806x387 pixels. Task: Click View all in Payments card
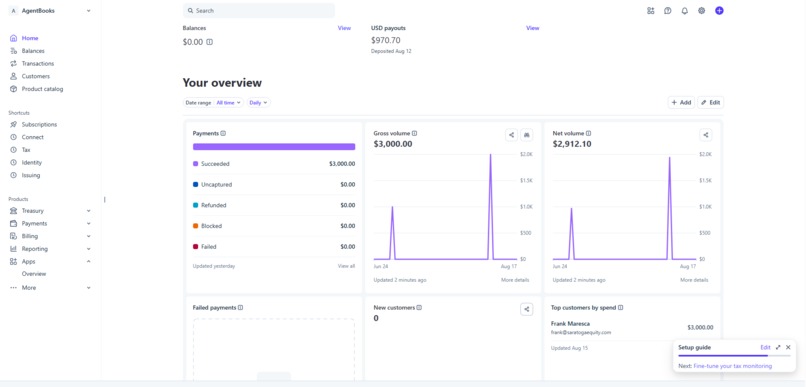click(x=346, y=266)
